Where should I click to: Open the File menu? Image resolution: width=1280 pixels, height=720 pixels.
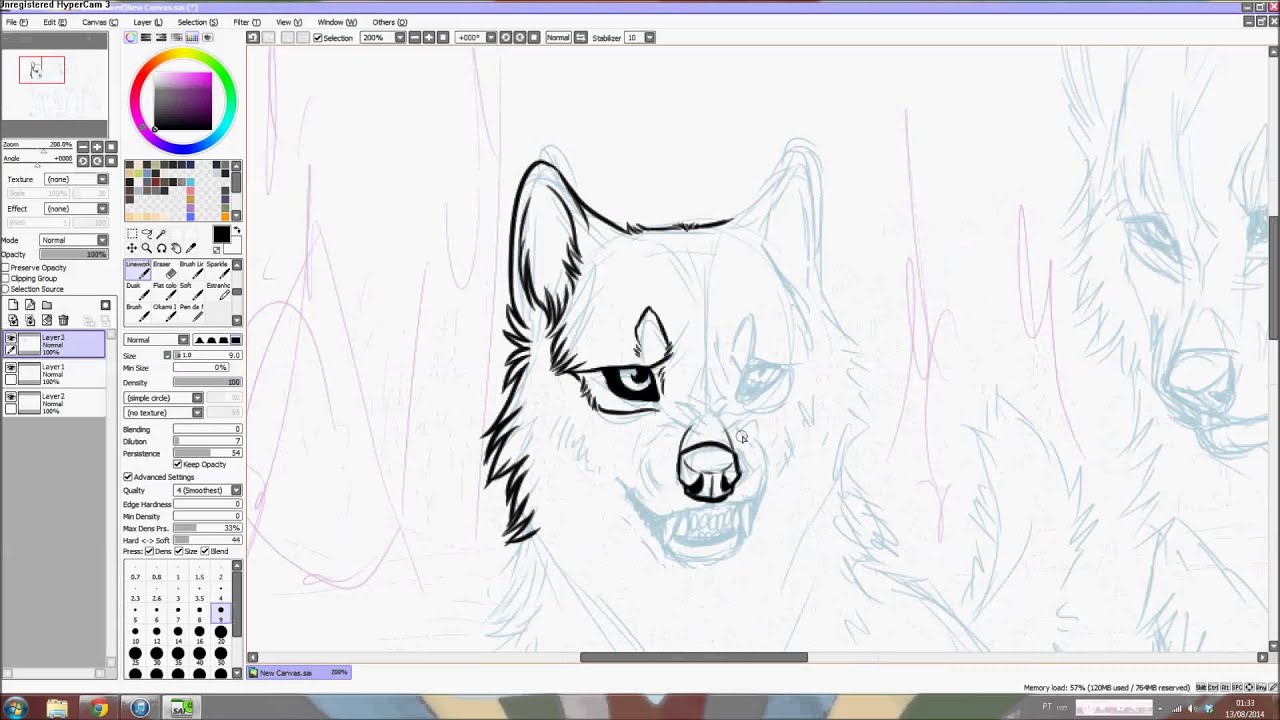coord(17,22)
